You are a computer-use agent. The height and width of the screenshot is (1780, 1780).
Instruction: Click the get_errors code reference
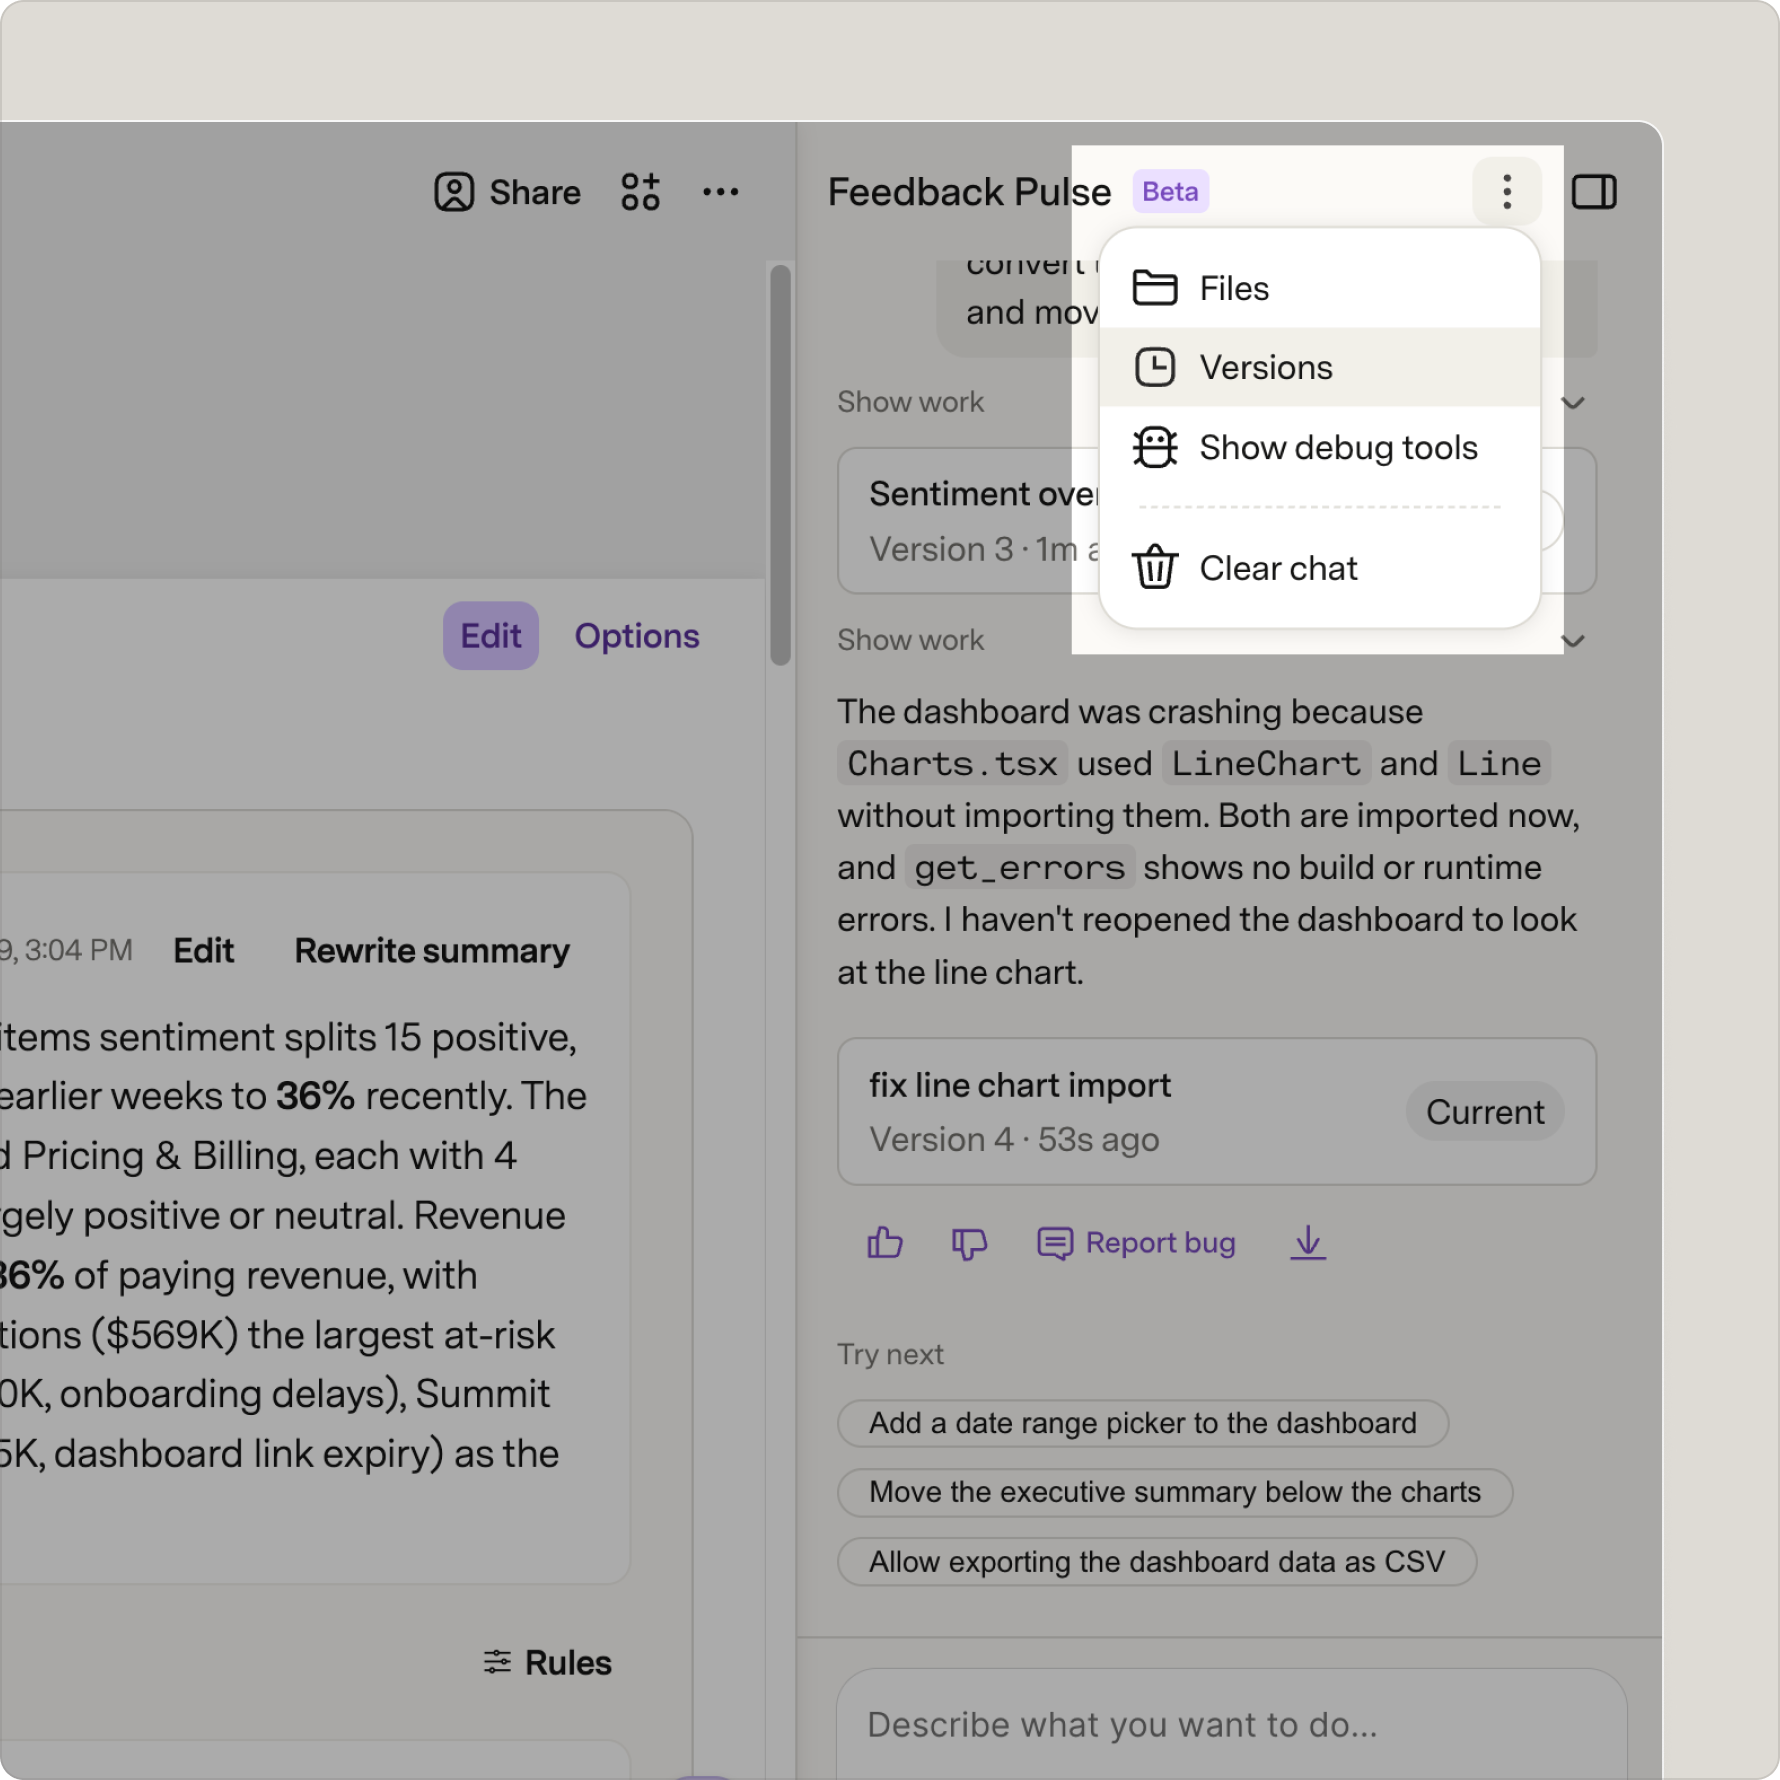pos(1019,867)
